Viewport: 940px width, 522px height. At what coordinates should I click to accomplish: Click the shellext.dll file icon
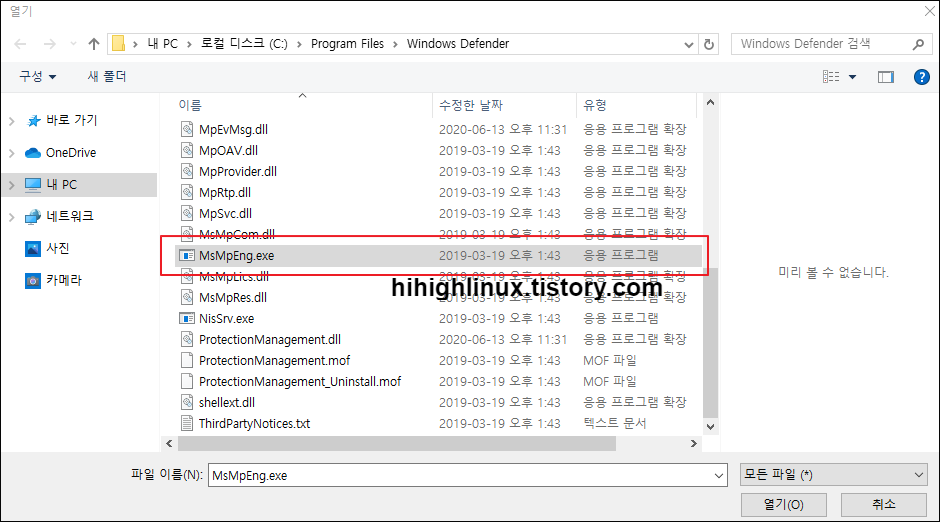pyautogui.click(x=187, y=402)
